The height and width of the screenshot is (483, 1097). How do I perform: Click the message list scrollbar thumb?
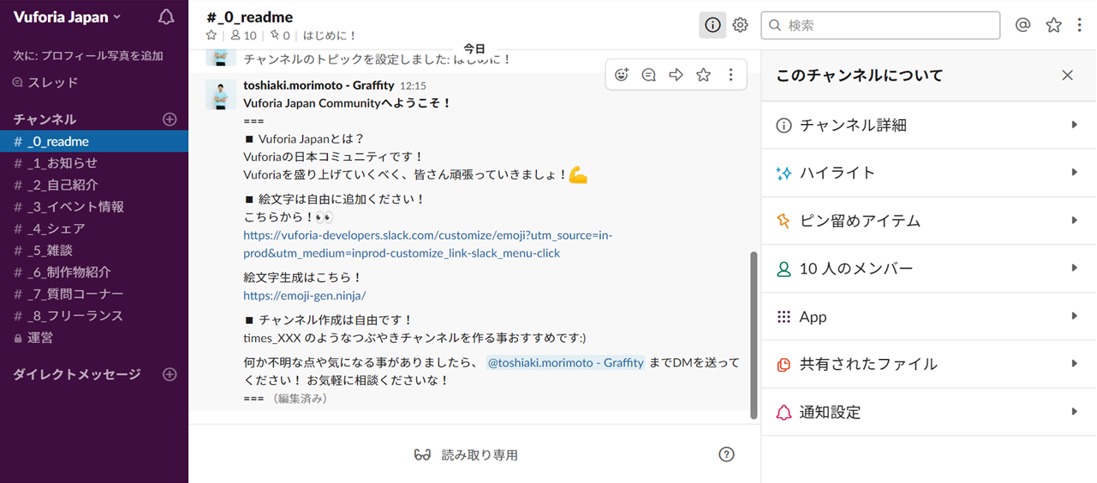point(753,335)
